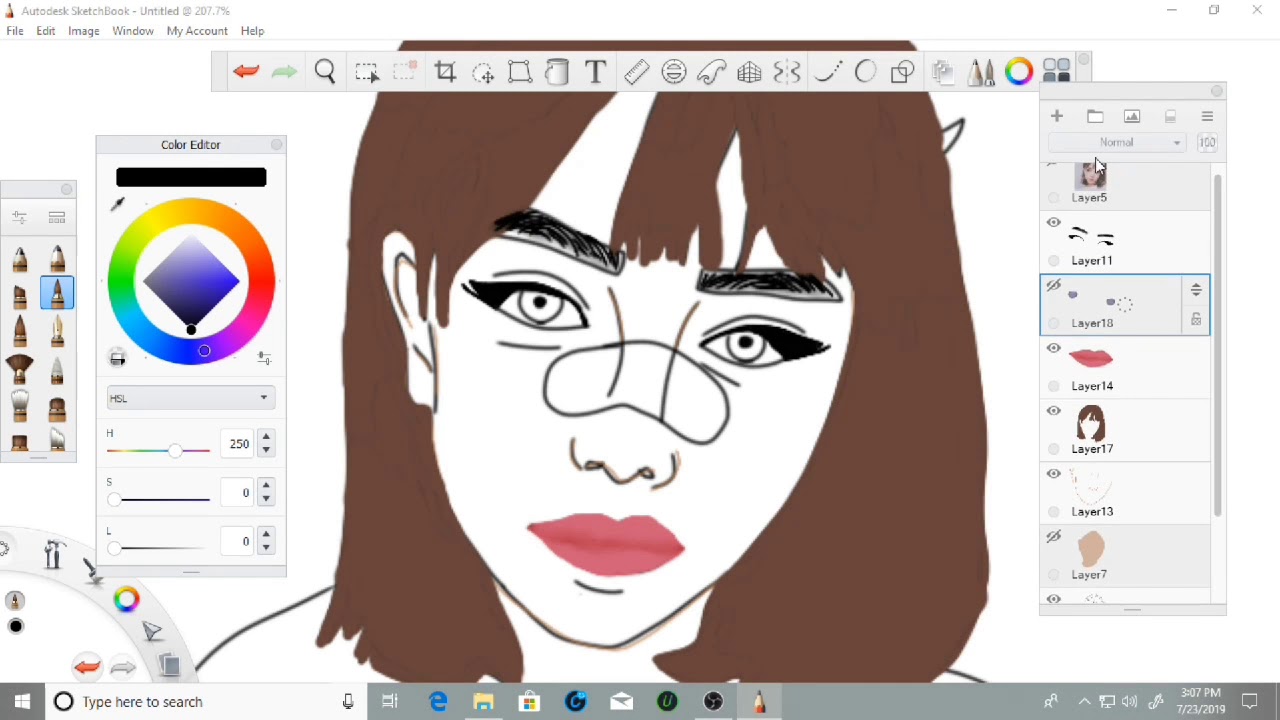
Task: Select the Draw Ellipse shape tool
Action: tap(865, 72)
